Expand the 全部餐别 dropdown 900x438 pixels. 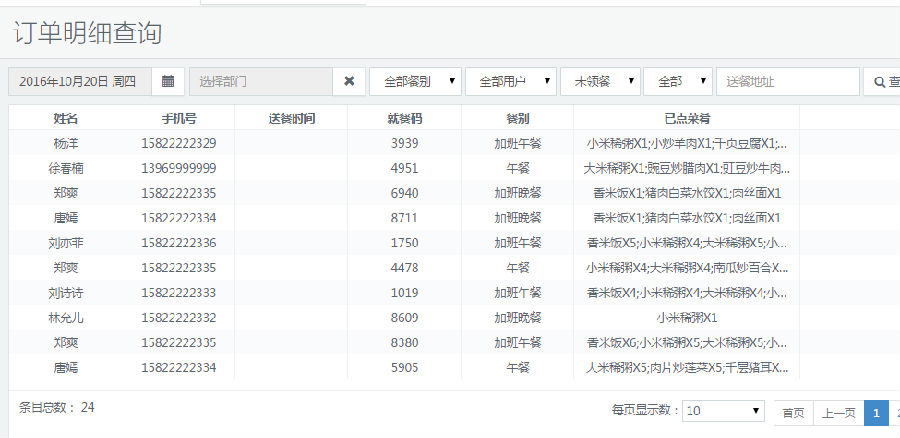414,81
